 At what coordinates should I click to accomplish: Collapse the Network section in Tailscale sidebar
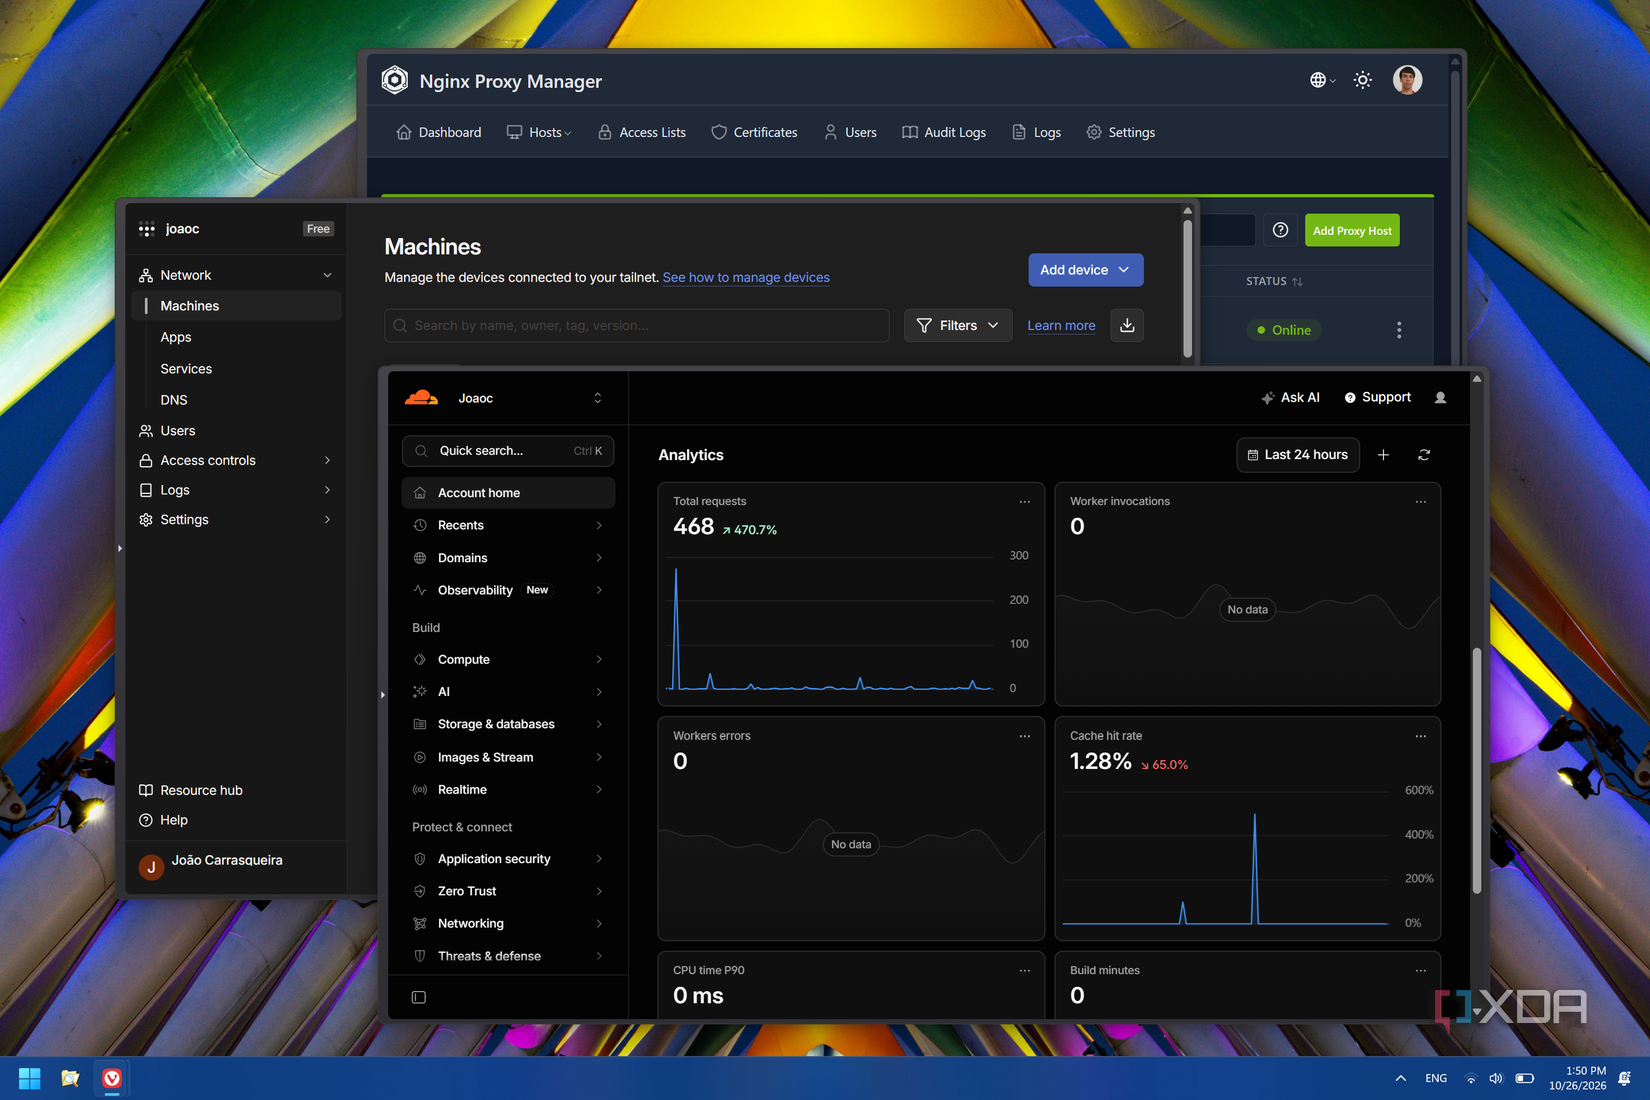327,275
